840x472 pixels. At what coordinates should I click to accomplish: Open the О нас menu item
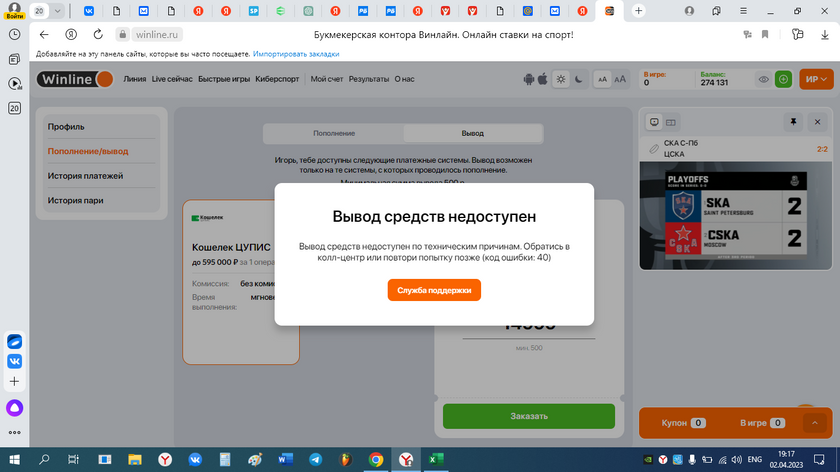click(x=404, y=79)
